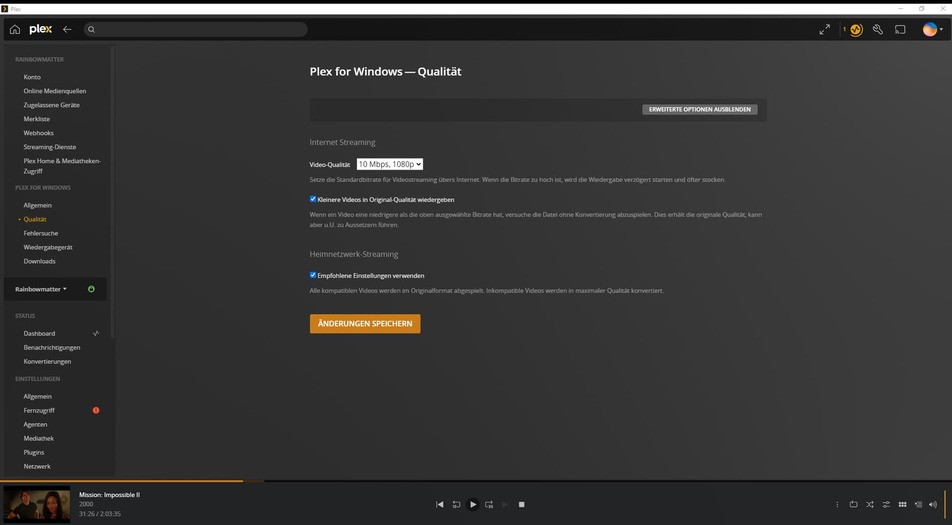
Task: Click the magnifier icon in search bar
Action: tap(91, 29)
